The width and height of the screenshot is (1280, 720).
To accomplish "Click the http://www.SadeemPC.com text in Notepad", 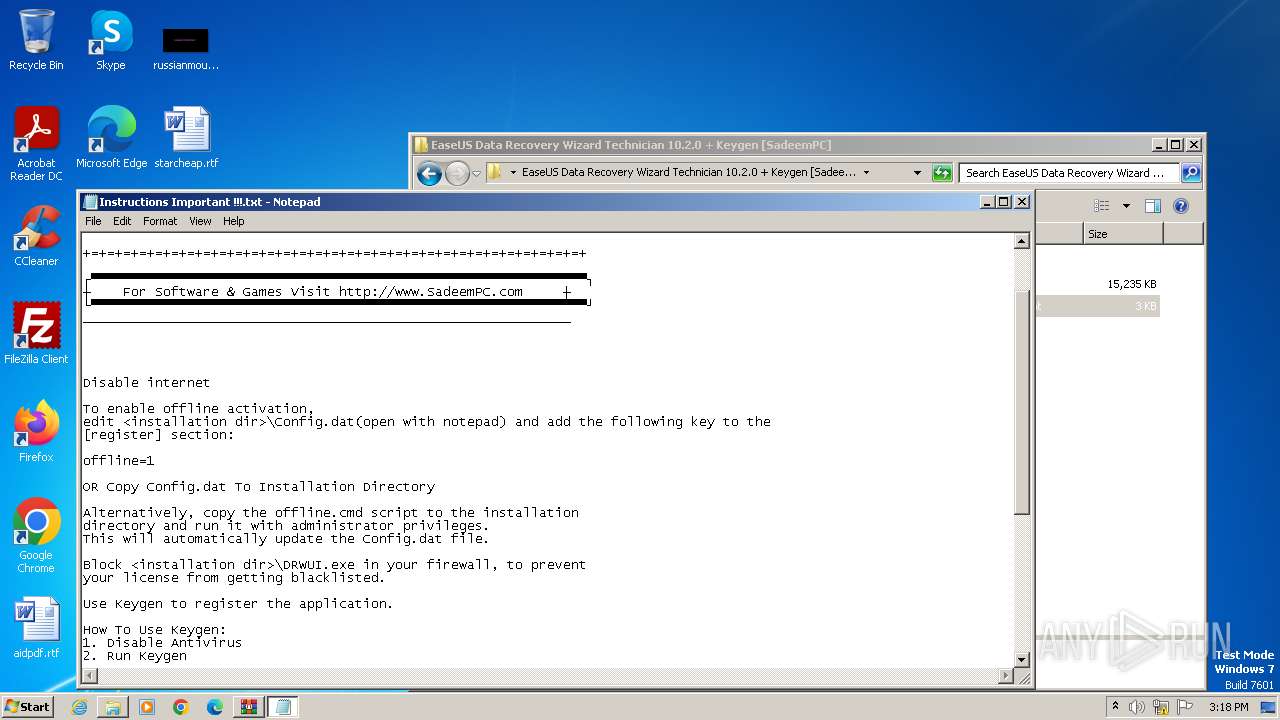I will coord(430,292).
